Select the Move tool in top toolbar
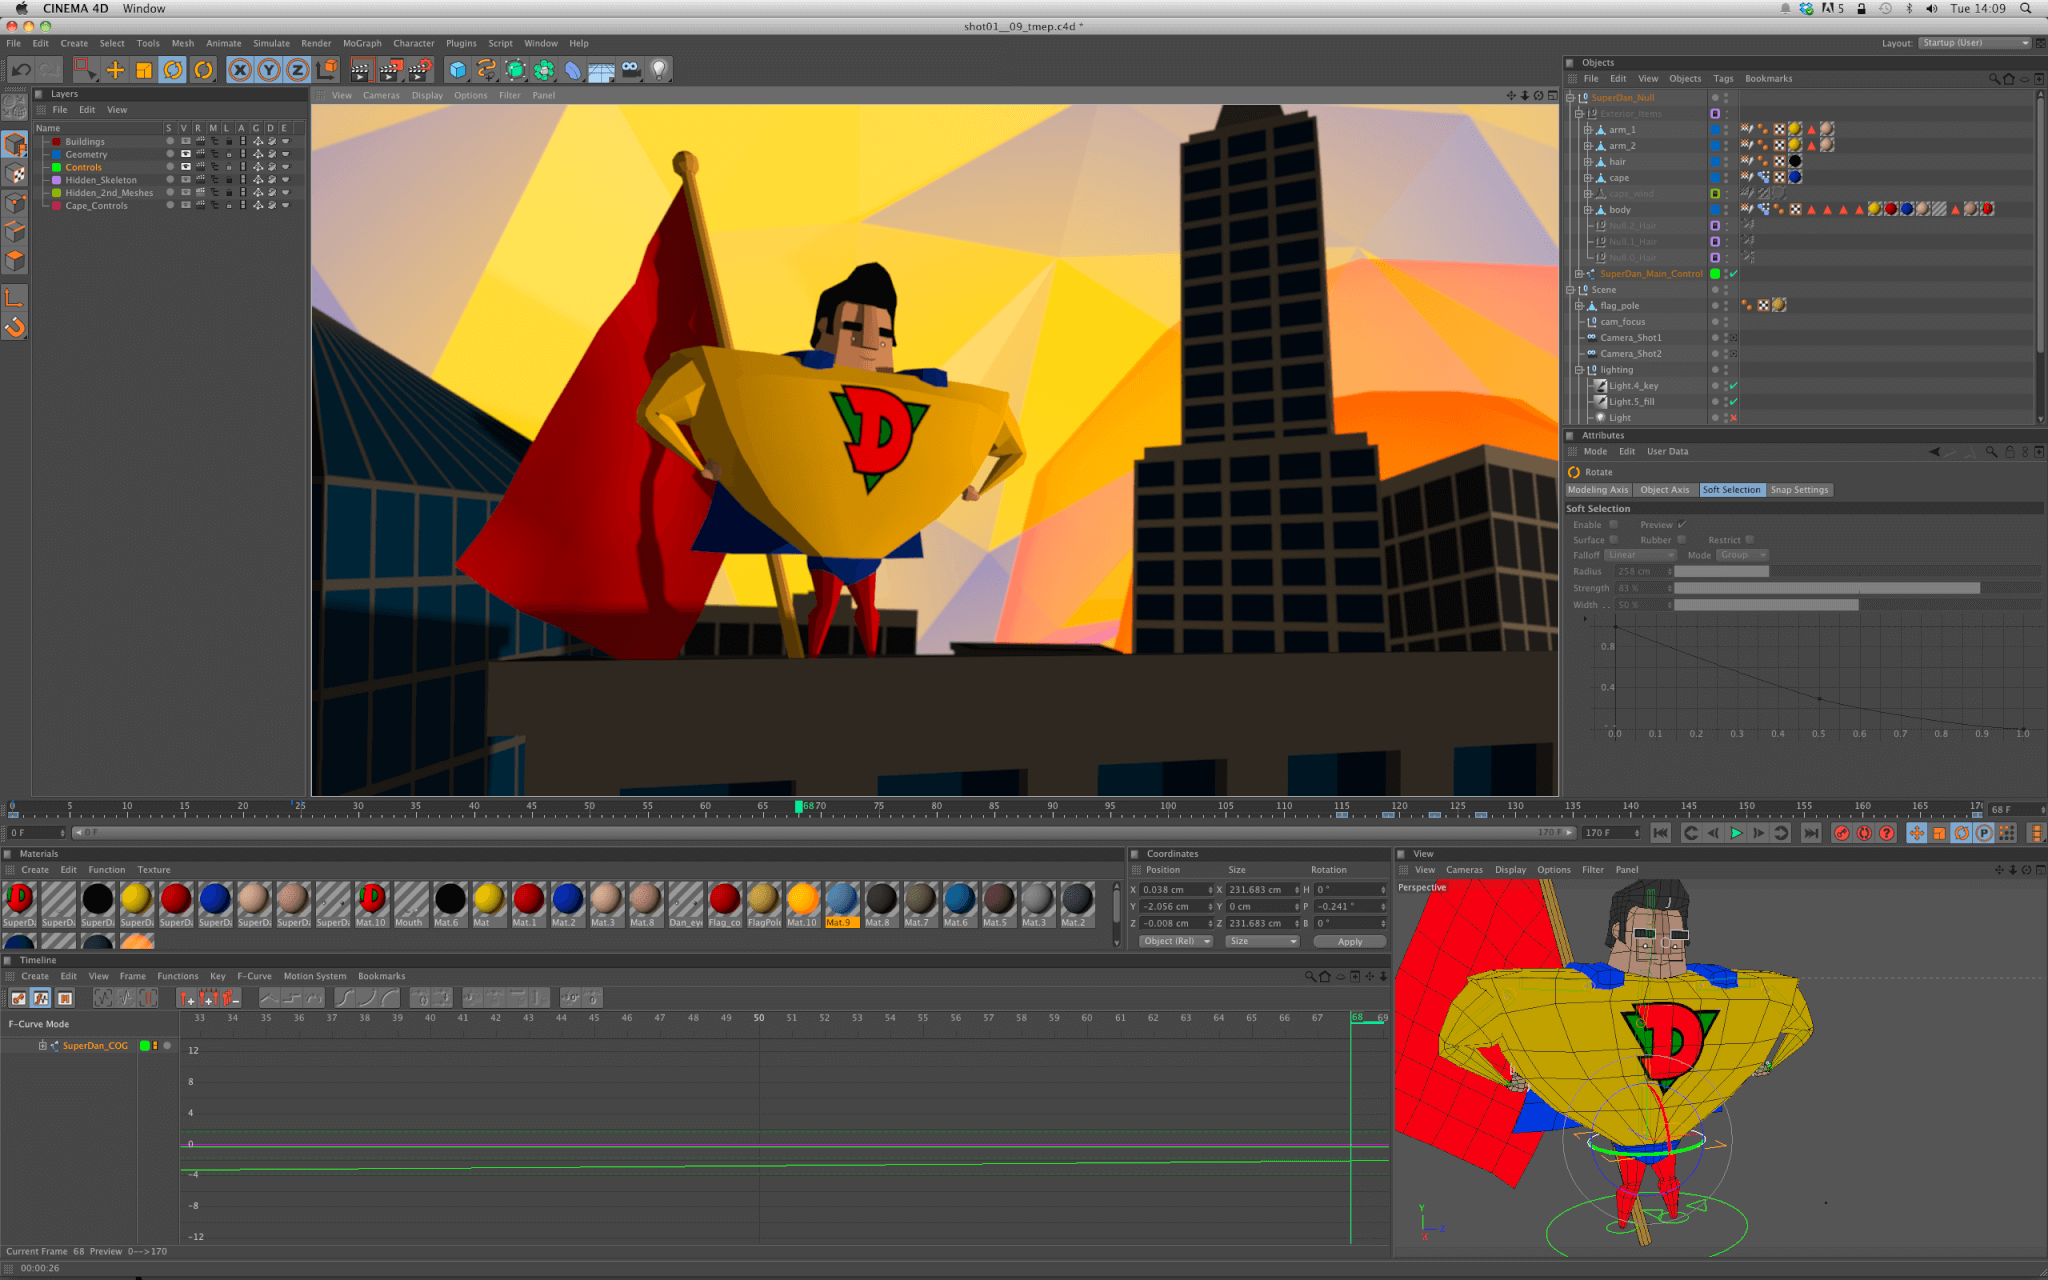The image size is (2048, 1280). 115,70
